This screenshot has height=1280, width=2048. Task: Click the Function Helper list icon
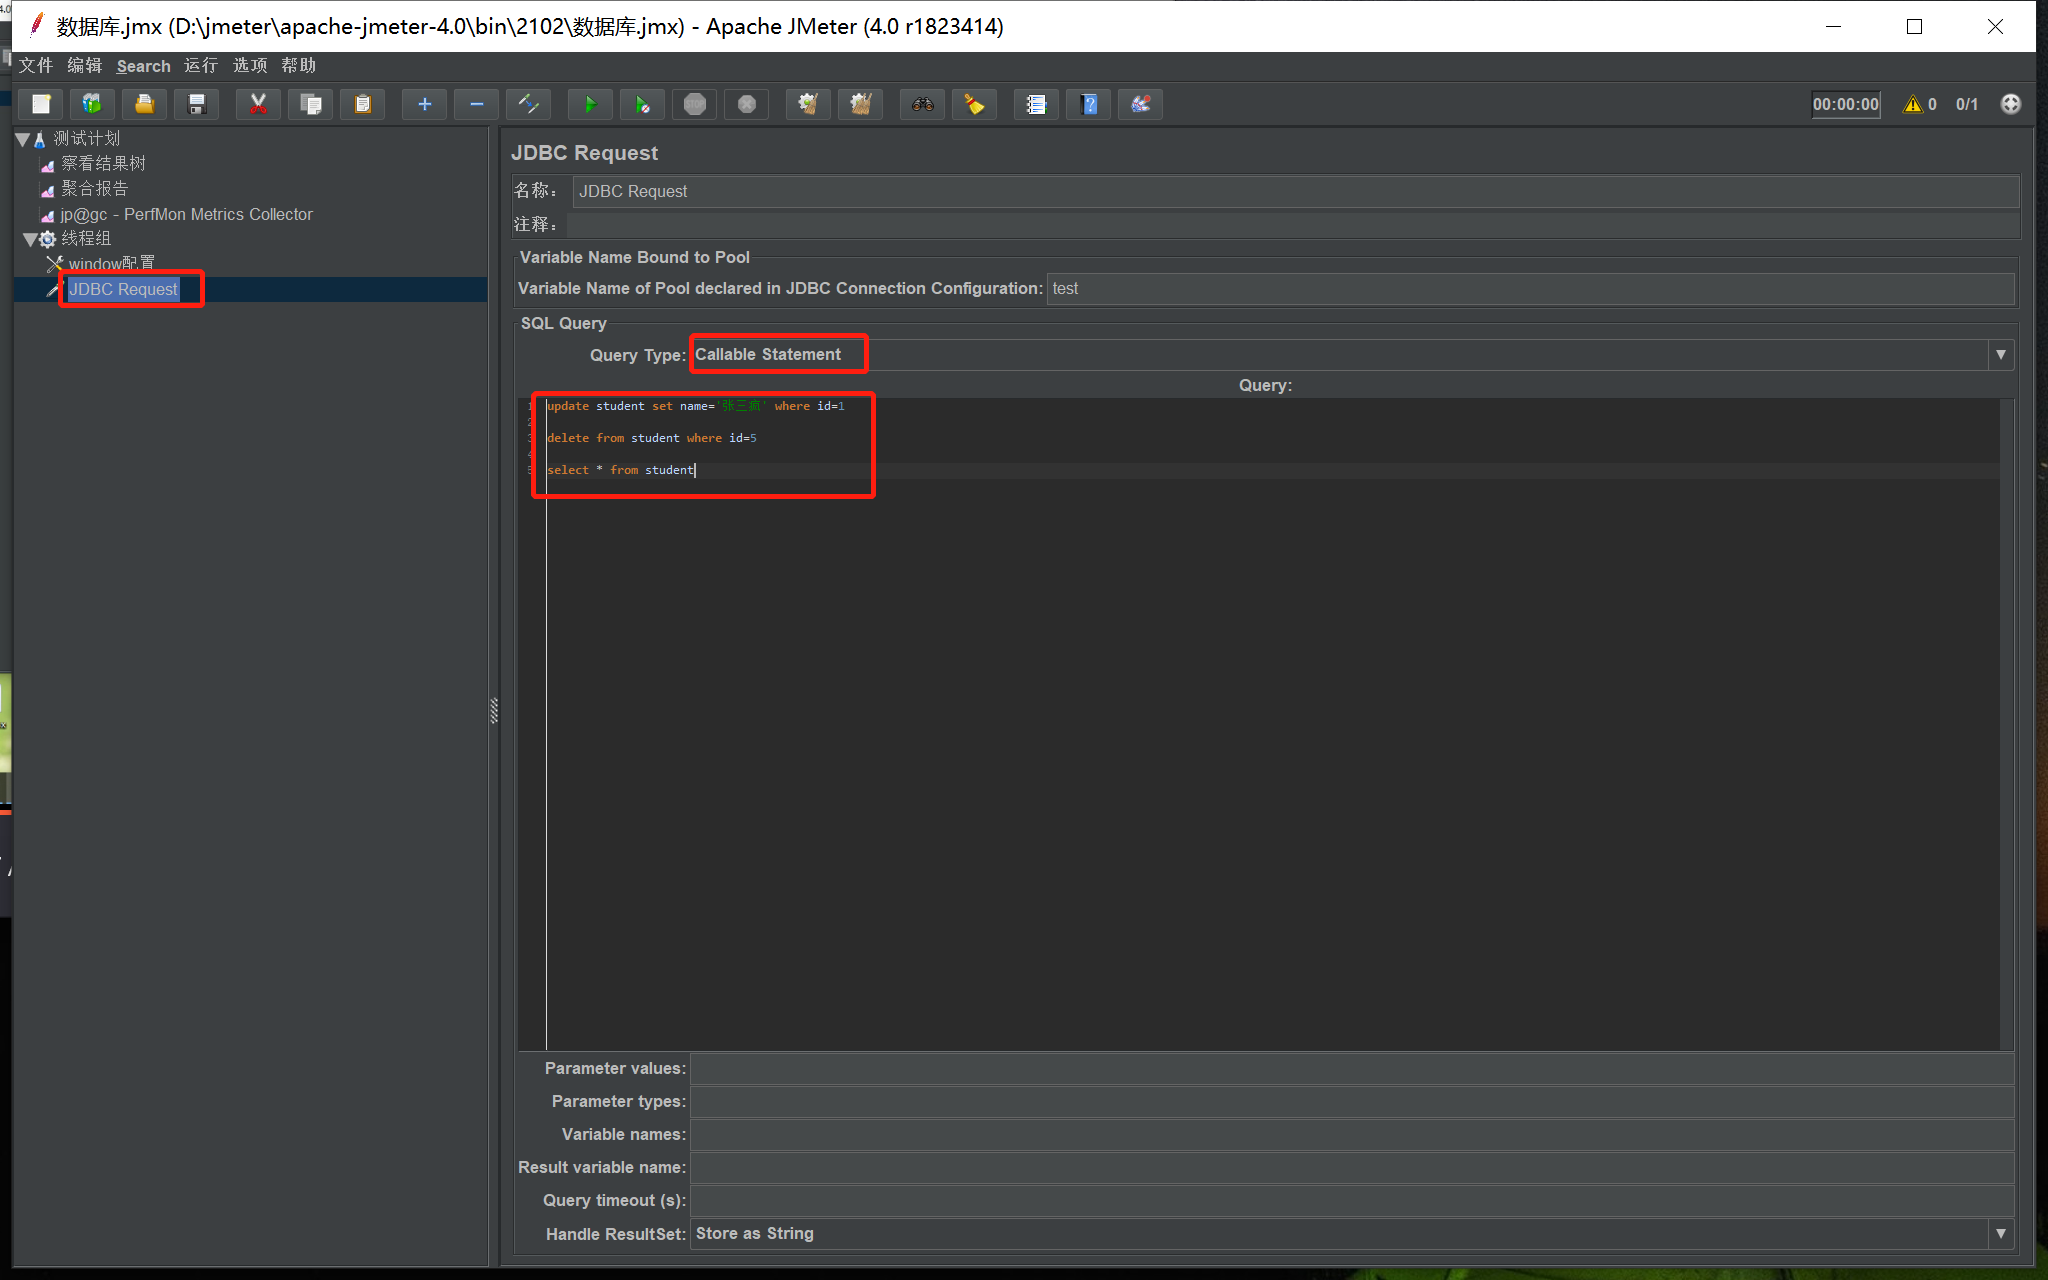click(x=1036, y=104)
